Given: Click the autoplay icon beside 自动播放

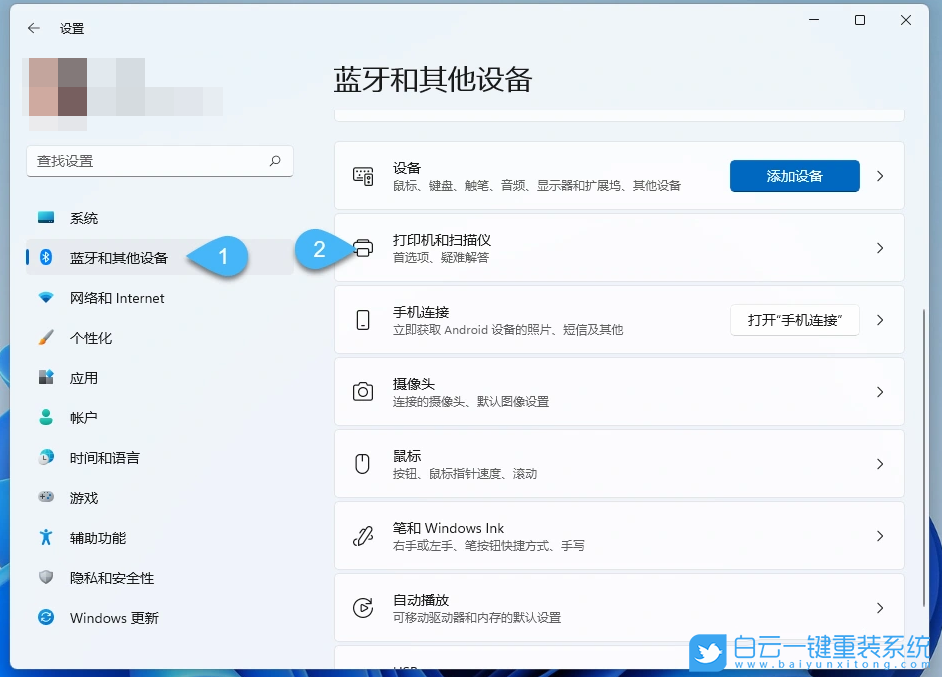Looking at the screenshot, I should click(364, 607).
